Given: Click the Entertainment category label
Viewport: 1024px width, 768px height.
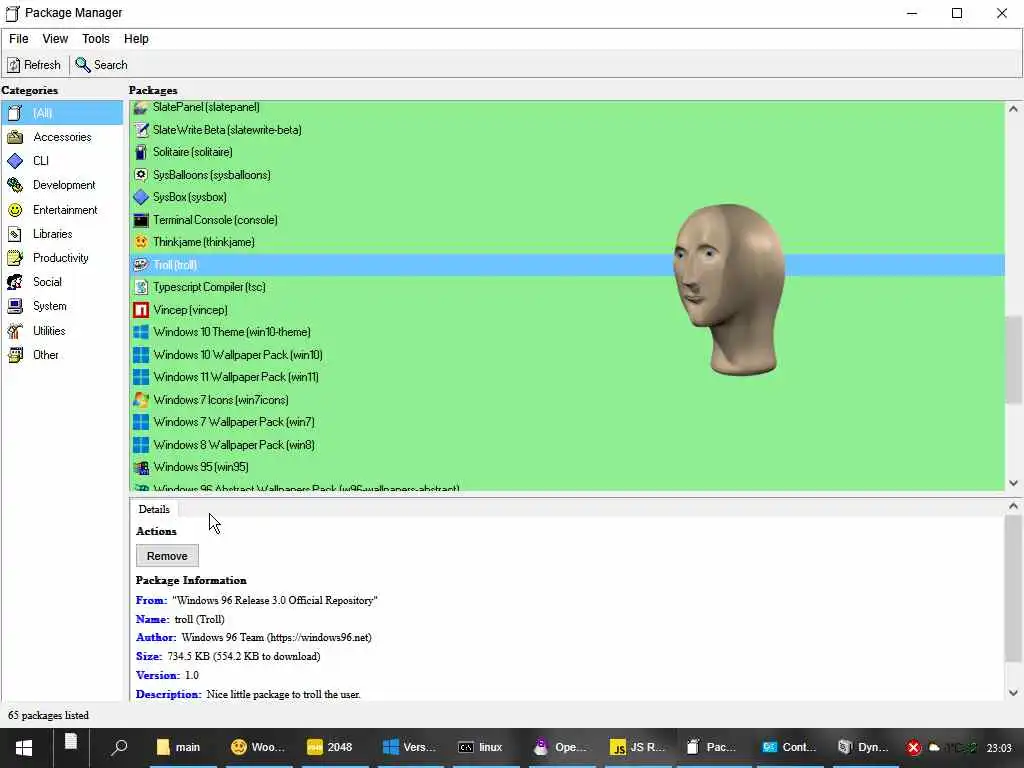Looking at the screenshot, I should coord(65,210).
